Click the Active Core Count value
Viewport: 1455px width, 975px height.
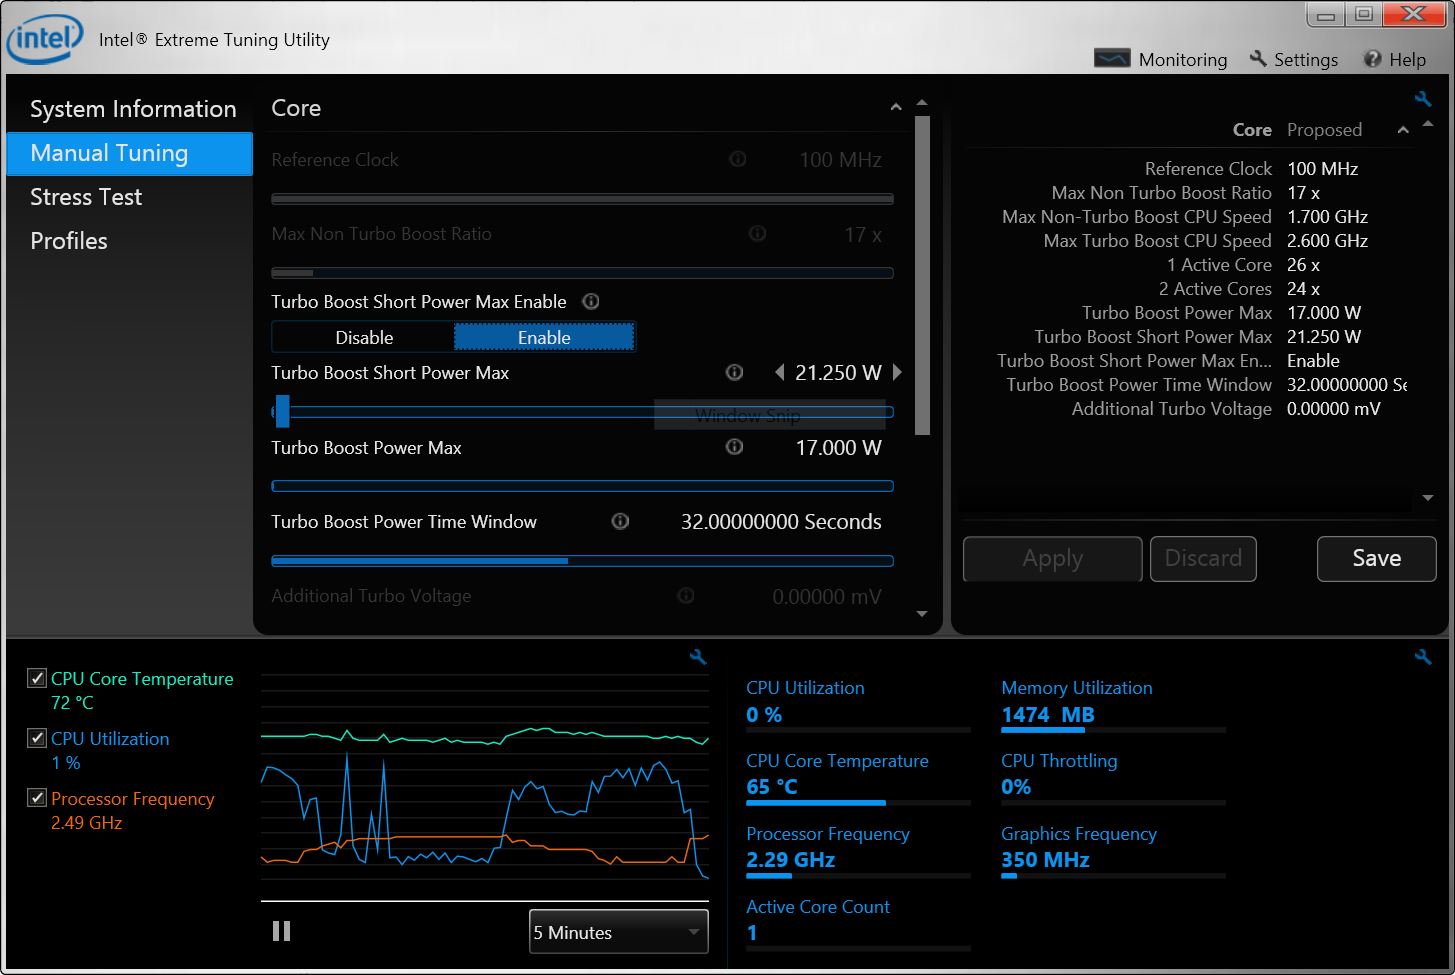(752, 932)
